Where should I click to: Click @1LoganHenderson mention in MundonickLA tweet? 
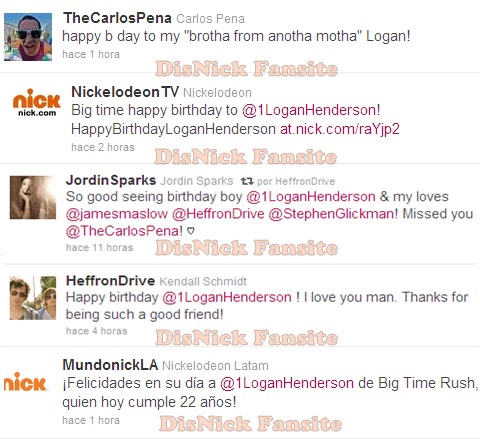[287, 383]
